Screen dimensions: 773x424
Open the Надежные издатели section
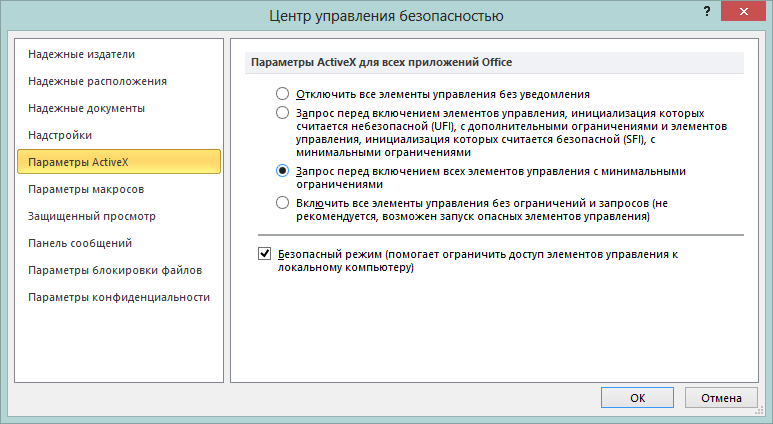[82, 54]
